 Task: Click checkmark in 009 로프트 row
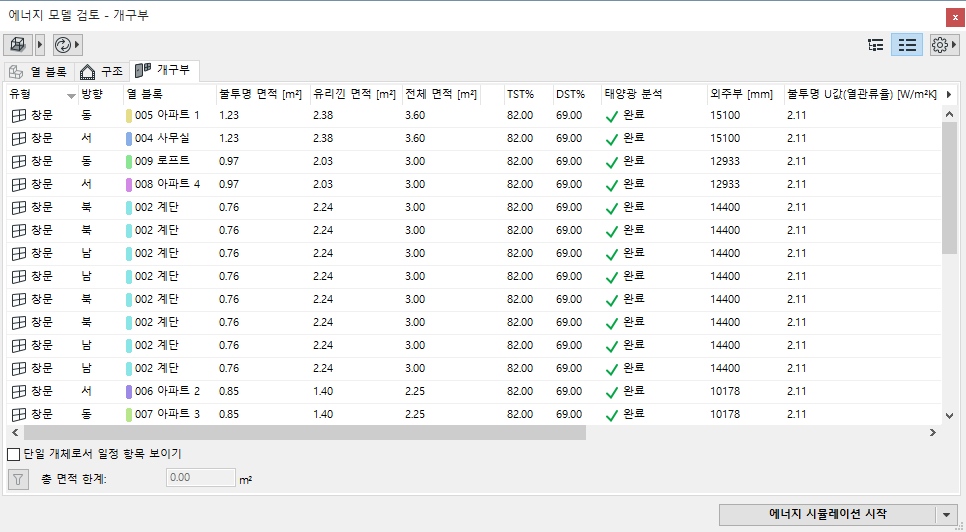coord(611,163)
